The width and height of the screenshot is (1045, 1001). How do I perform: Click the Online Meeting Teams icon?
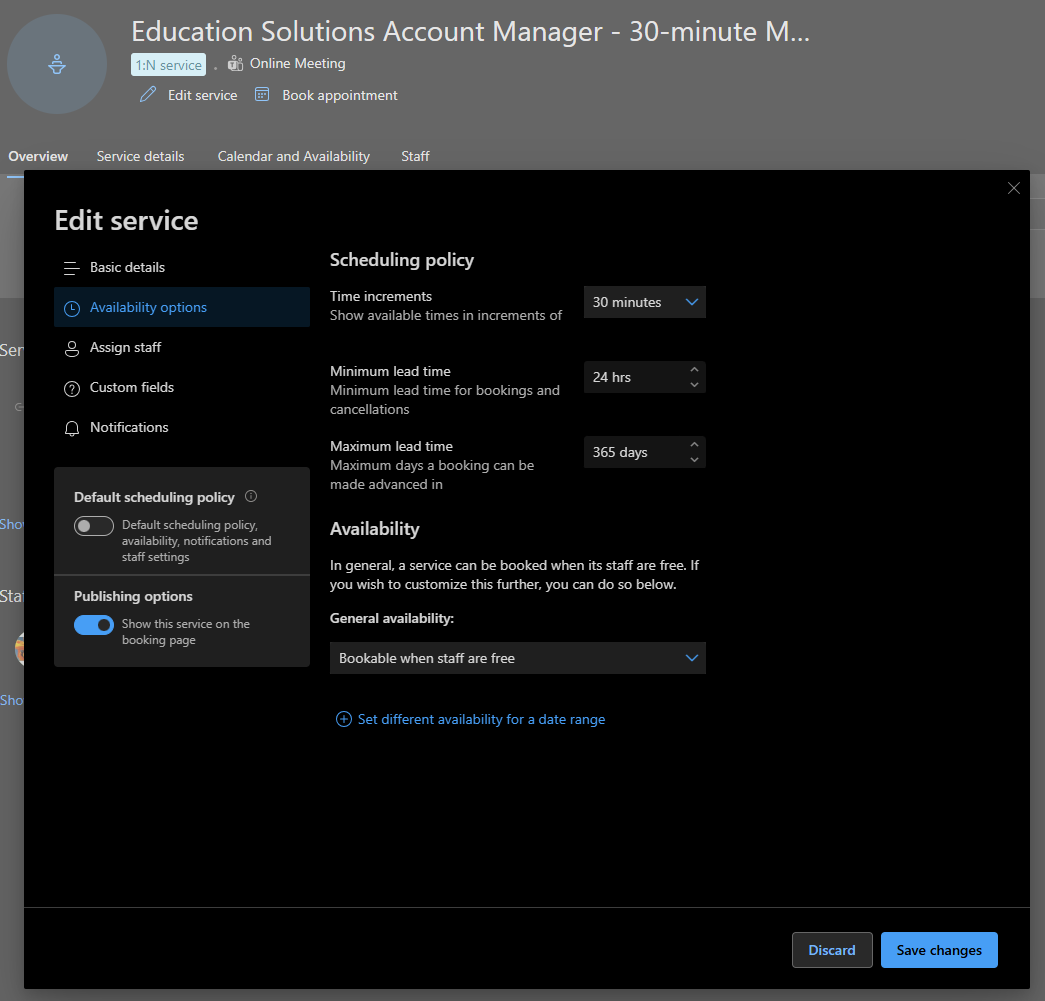[x=235, y=63]
